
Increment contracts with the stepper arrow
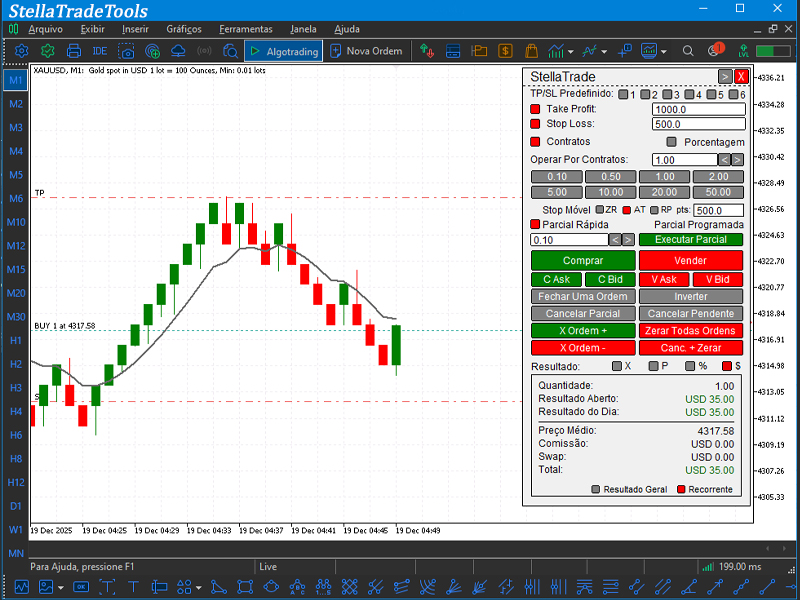(736, 158)
